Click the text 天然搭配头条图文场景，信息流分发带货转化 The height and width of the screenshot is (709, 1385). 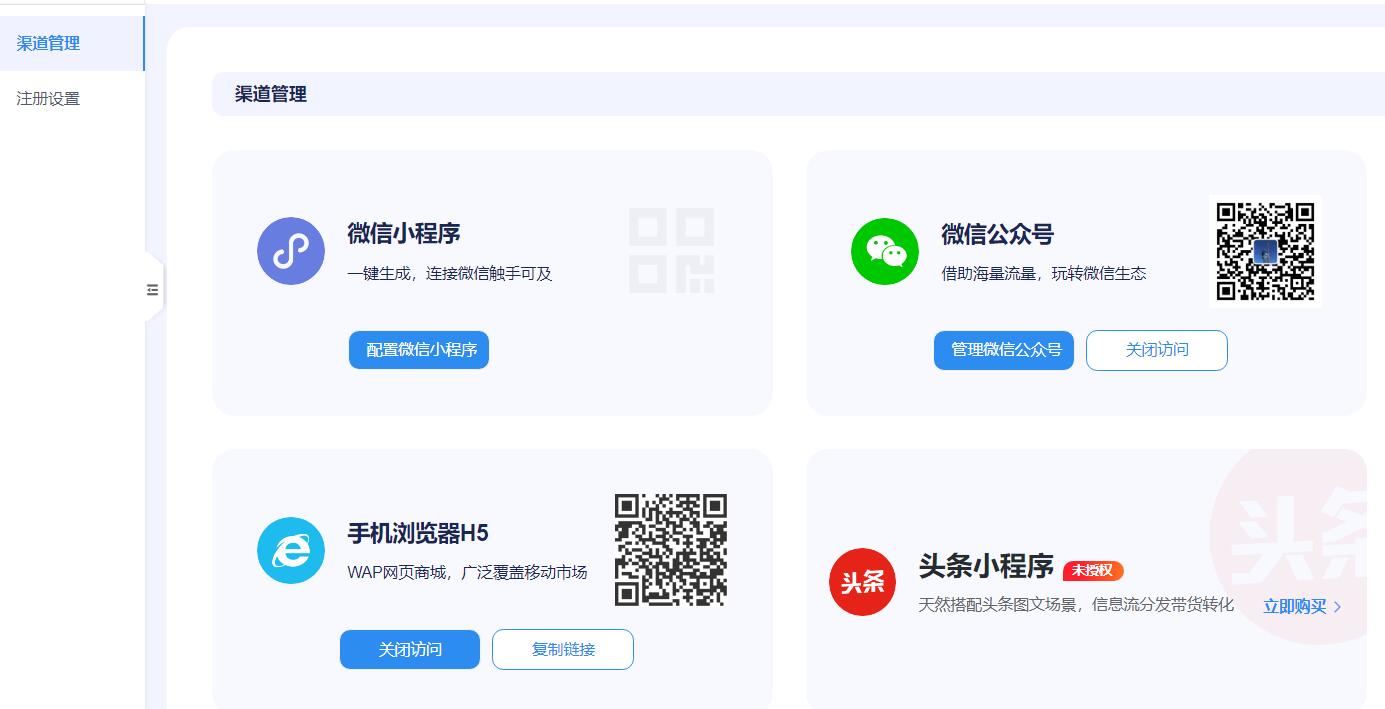[x=1076, y=605]
